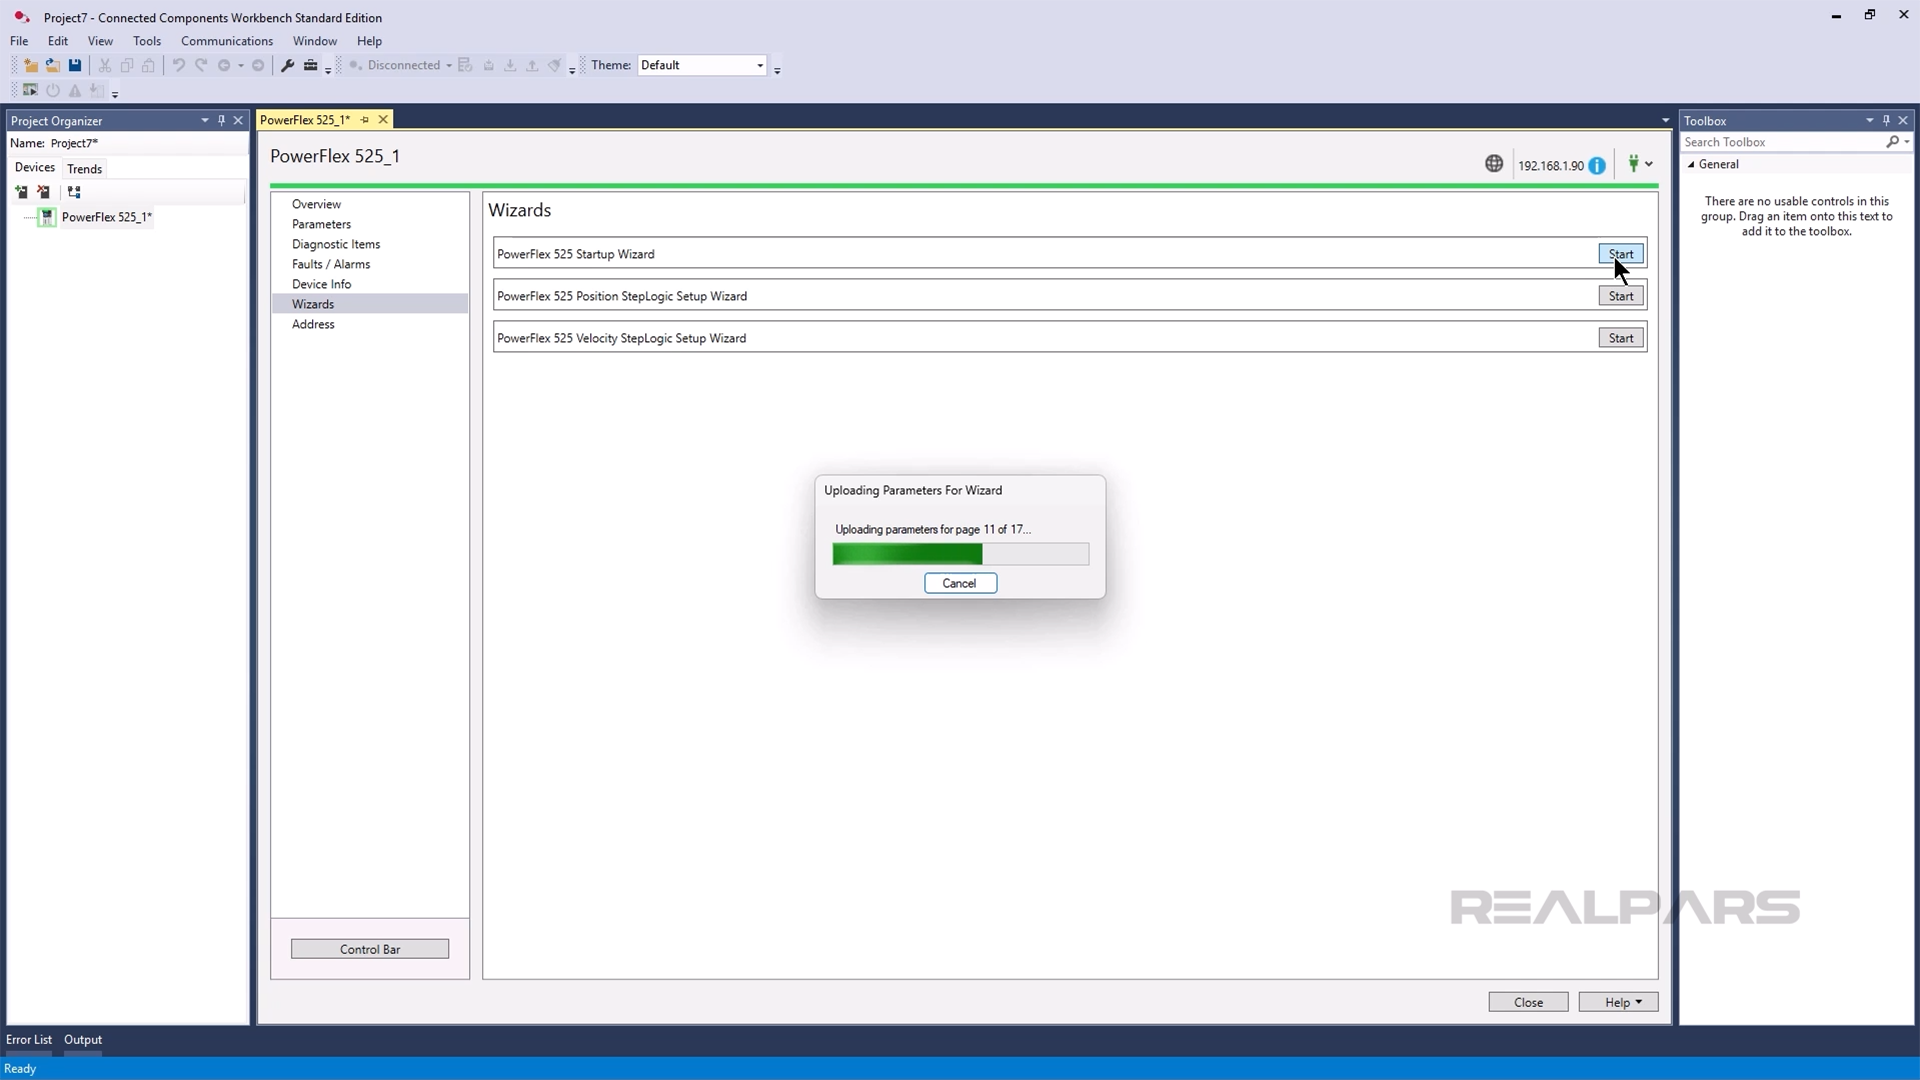Screen dimensions: 1920x1080
Task: Open the Communications menu
Action: [x=226, y=41]
